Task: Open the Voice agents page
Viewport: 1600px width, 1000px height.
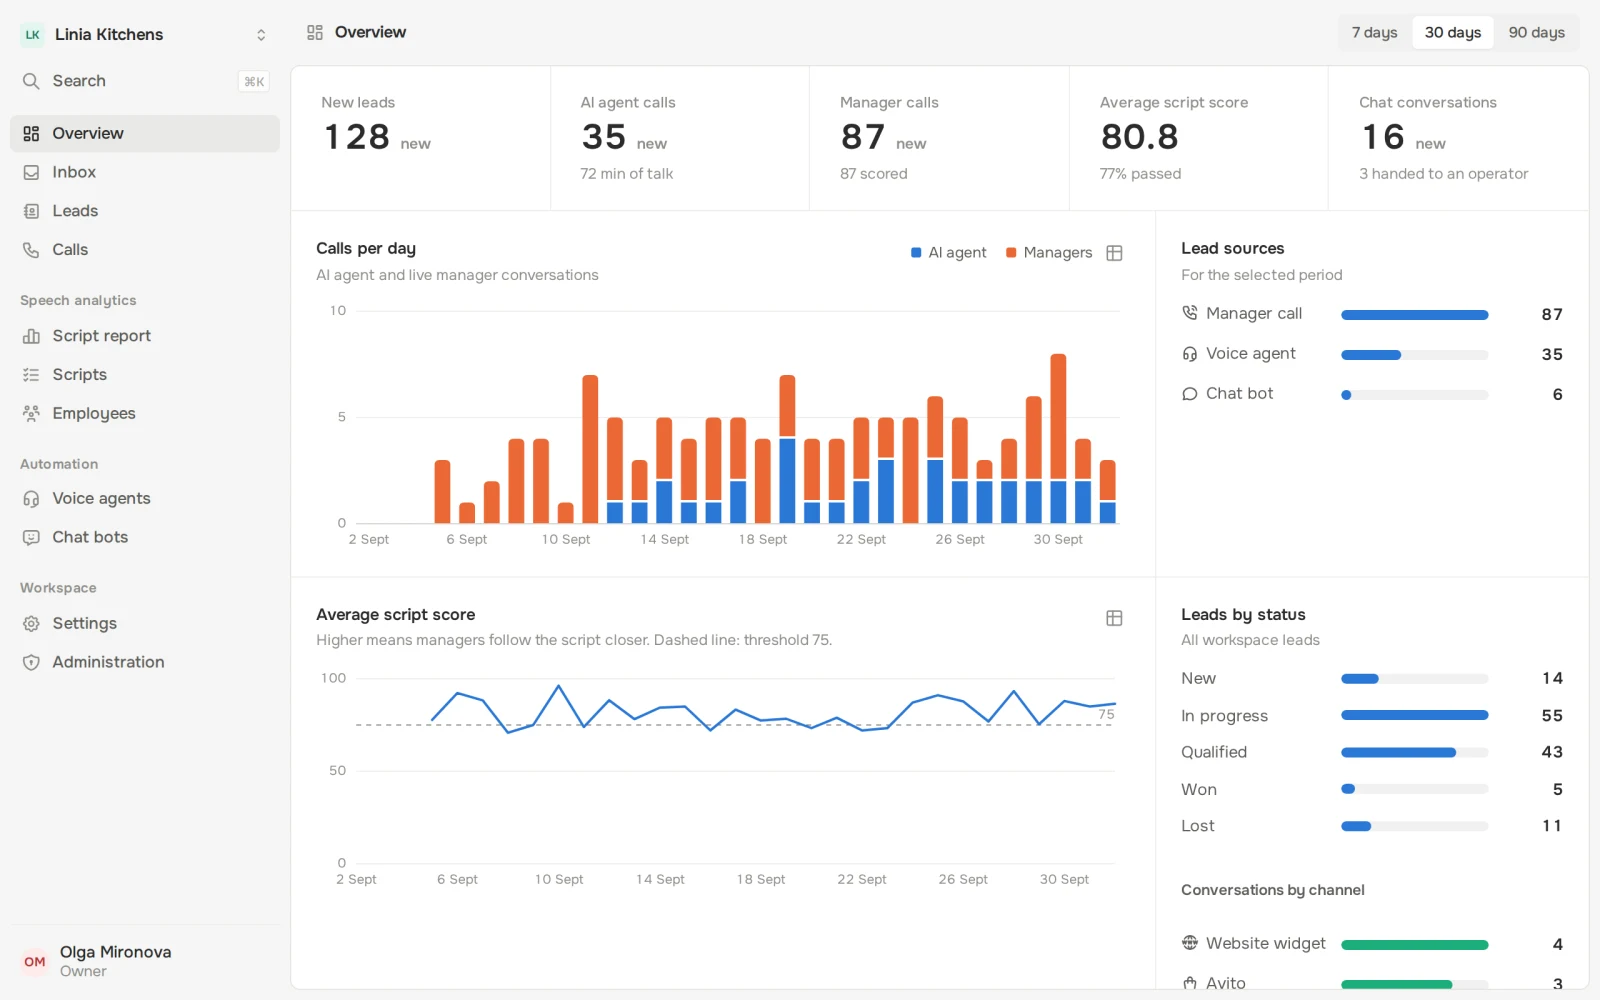Action: pyautogui.click(x=145, y=499)
